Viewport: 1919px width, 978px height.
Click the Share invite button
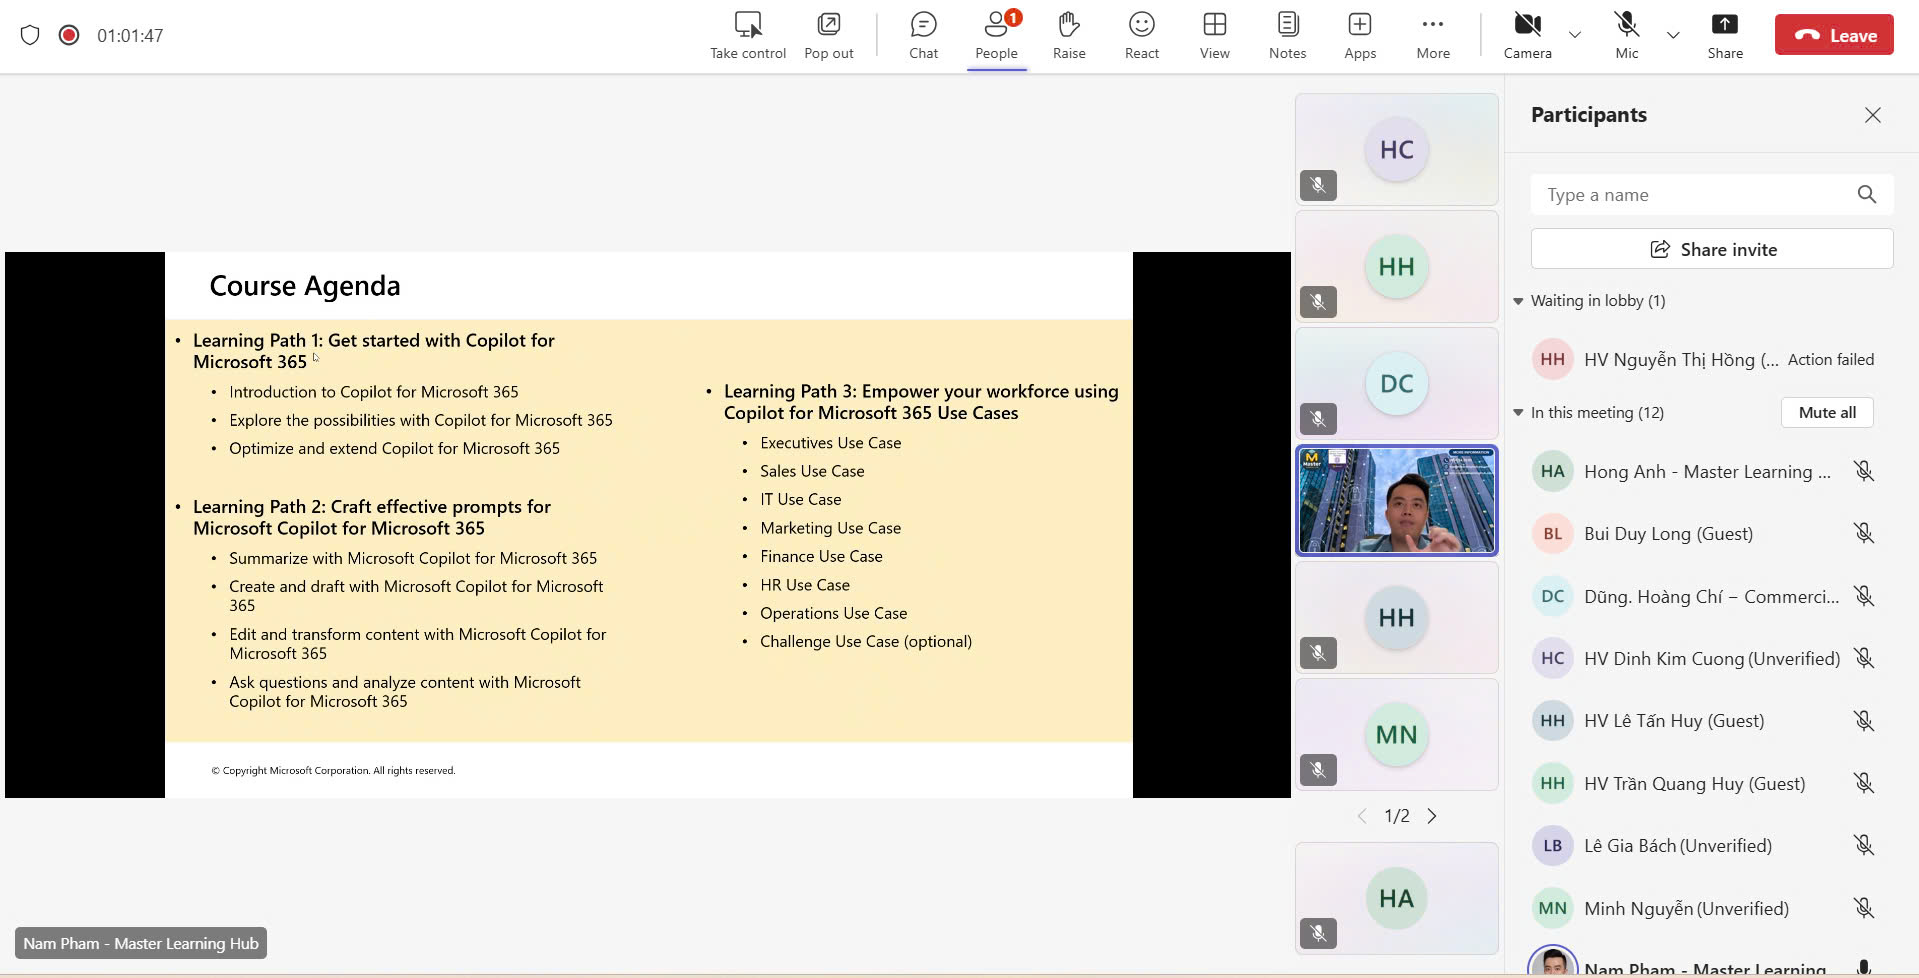click(1712, 249)
